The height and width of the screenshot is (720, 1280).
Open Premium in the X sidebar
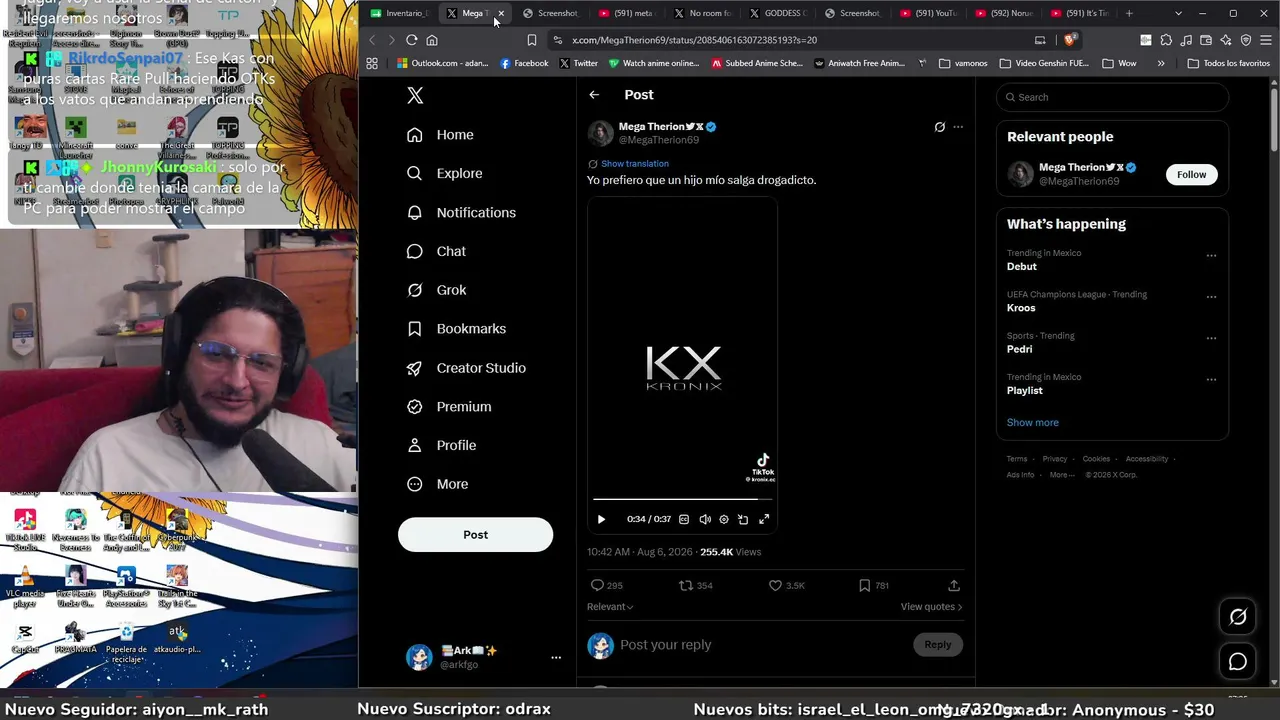click(449, 407)
